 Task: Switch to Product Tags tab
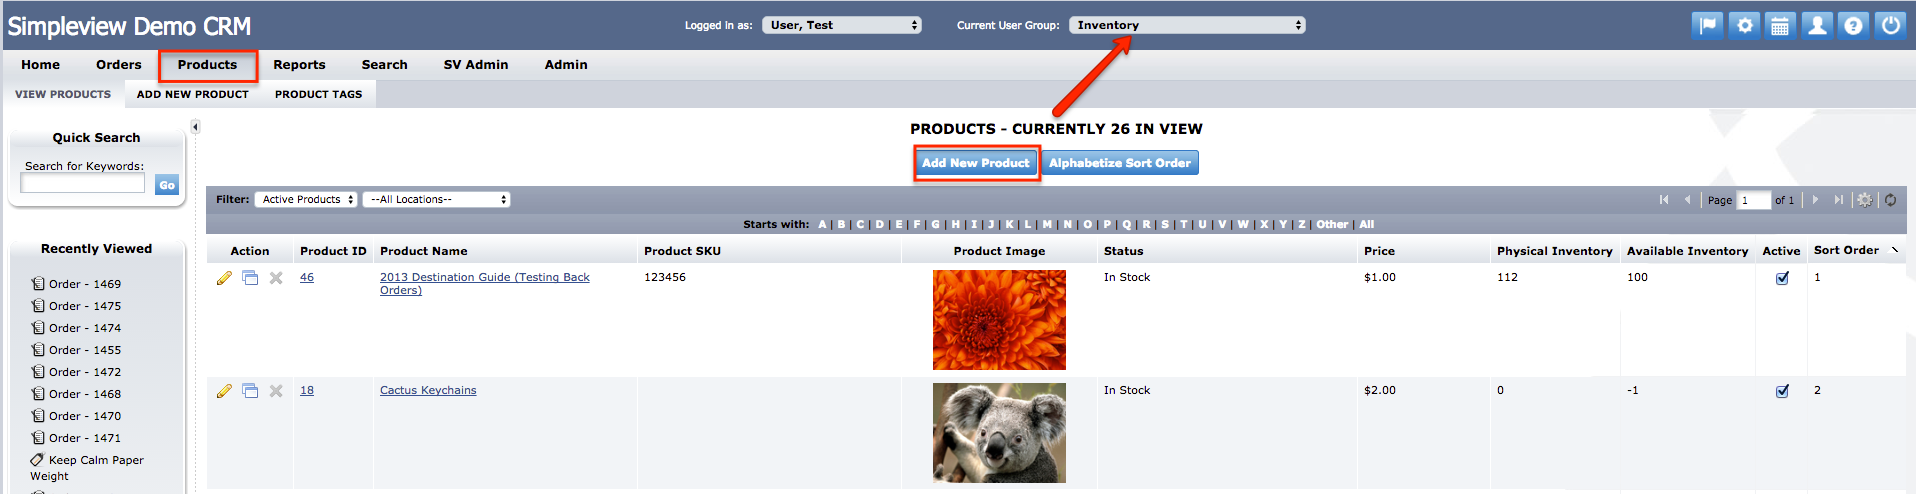319,94
